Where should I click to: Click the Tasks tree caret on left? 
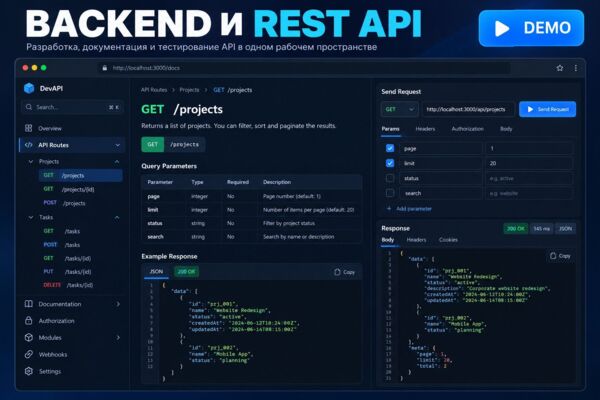pos(31,217)
